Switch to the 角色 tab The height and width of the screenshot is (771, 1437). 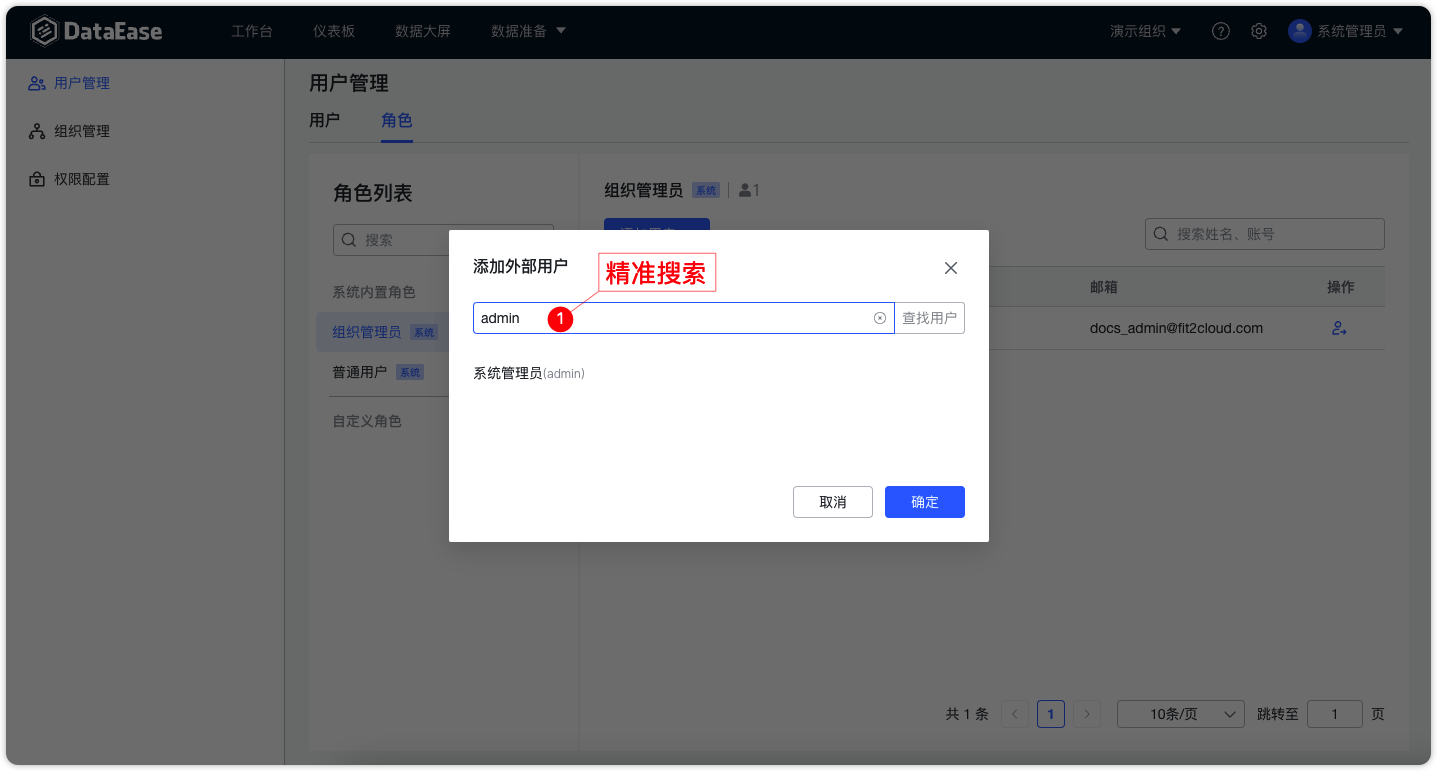397,120
